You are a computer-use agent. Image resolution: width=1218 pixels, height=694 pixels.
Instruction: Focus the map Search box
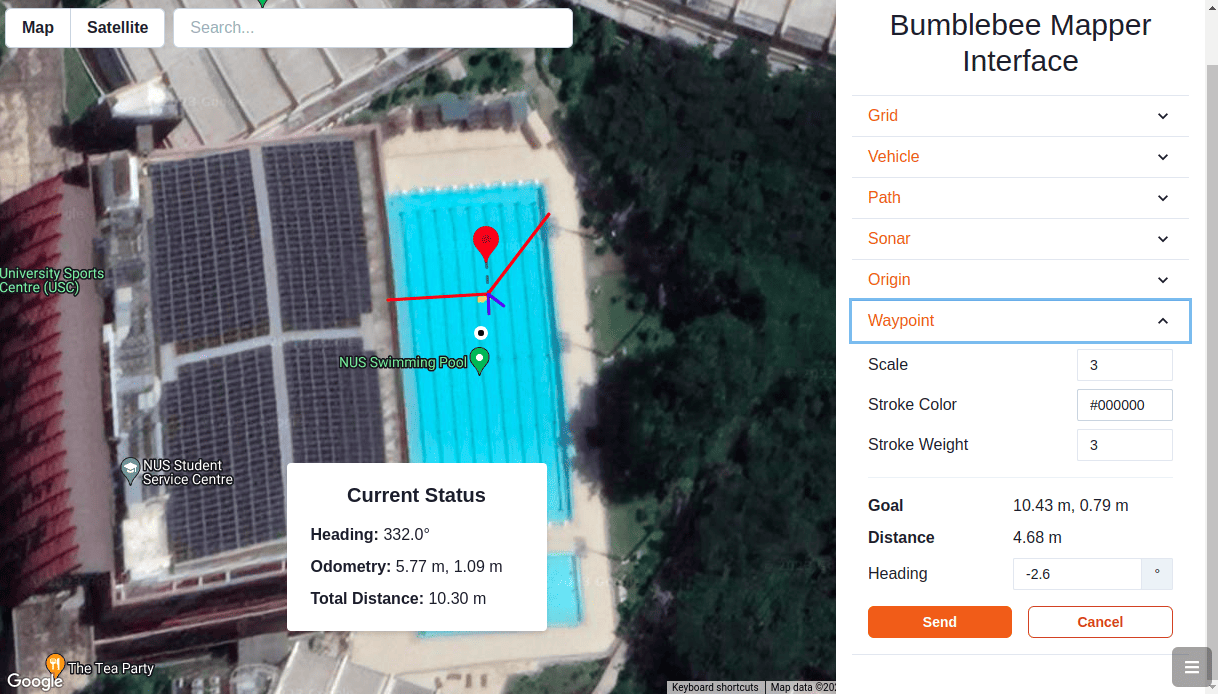[x=373, y=28]
